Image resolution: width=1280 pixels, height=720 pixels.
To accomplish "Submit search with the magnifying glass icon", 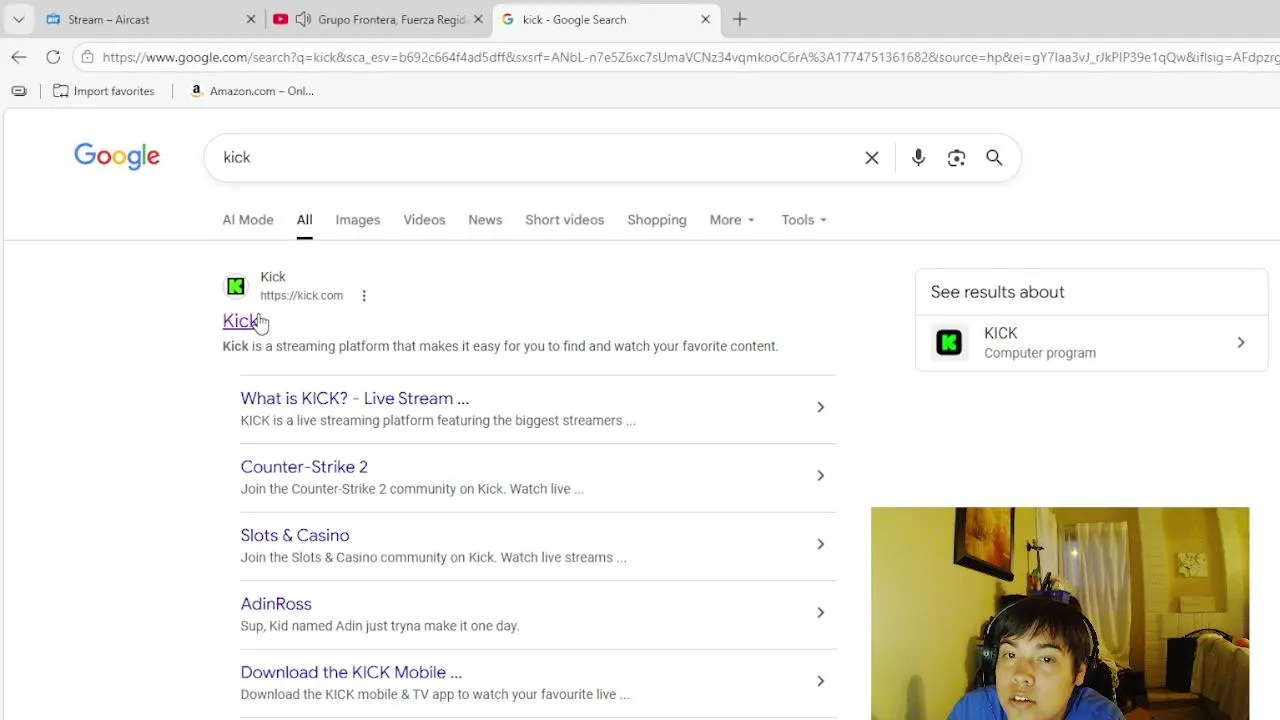I will tap(994, 158).
